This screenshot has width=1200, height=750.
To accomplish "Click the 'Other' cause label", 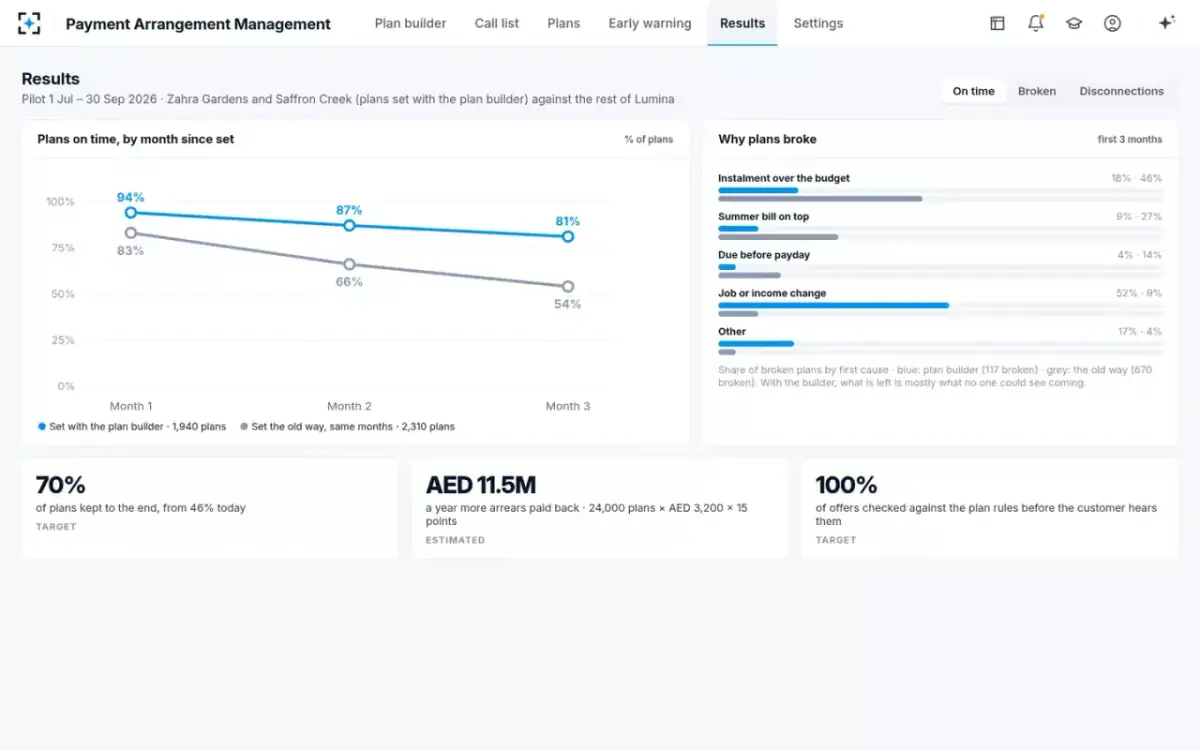I will pos(732,331).
